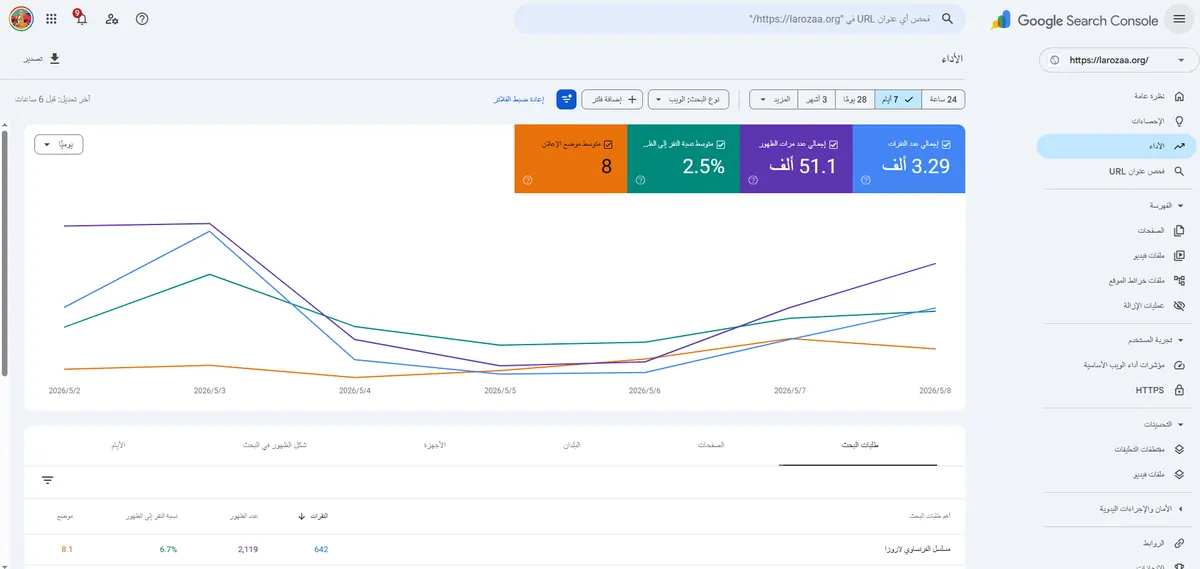The image size is (1200, 569).
Task: Click the lock icon for HTTPS
Action: [x=1179, y=390]
